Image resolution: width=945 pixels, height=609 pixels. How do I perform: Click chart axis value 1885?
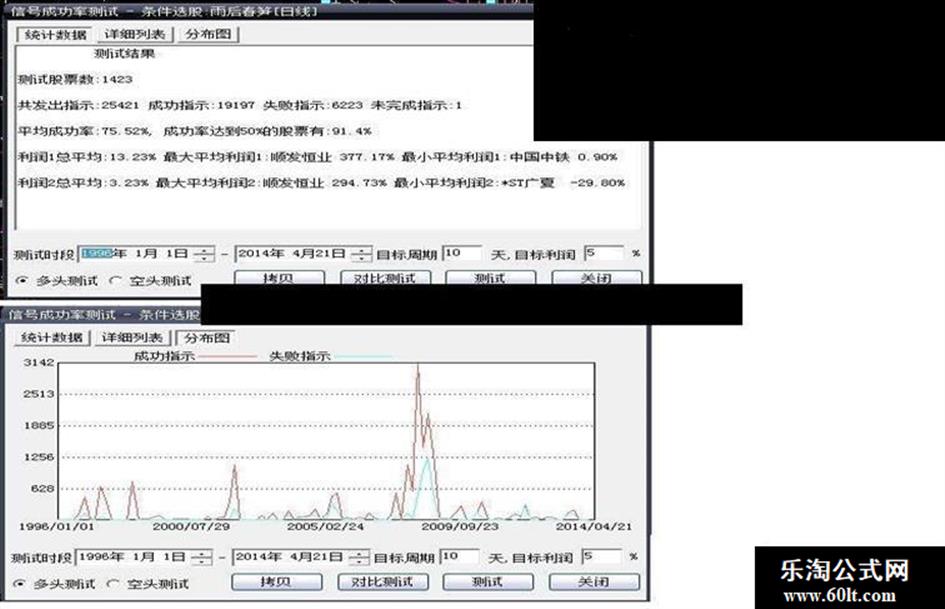pos(39,426)
